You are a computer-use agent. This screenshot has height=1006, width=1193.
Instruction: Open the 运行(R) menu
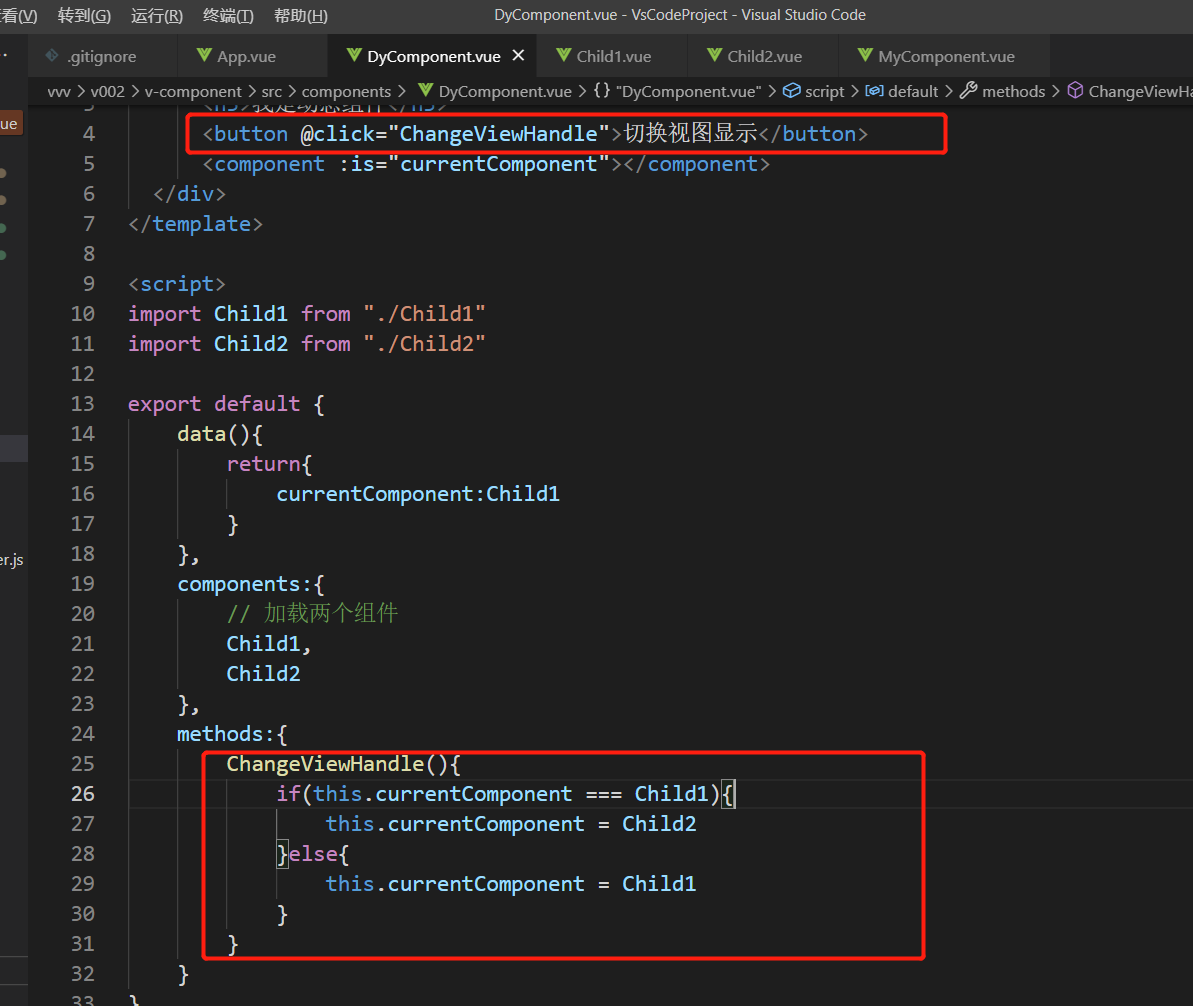point(157,16)
